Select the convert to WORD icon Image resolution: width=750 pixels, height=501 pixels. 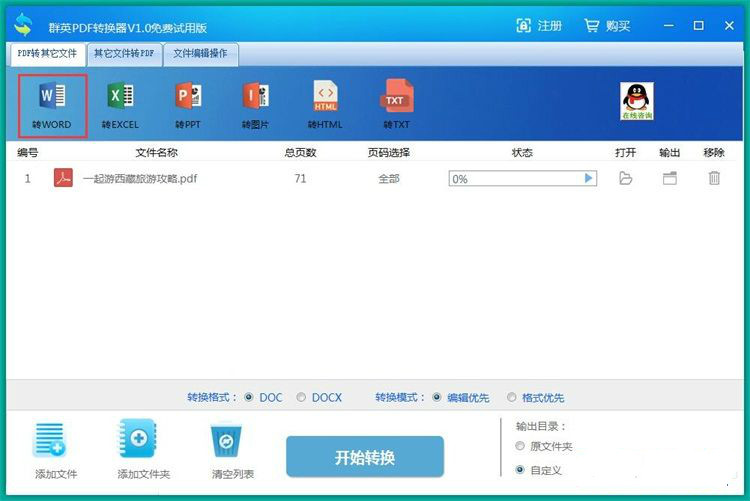pyautogui.click(x=52, y=106)
